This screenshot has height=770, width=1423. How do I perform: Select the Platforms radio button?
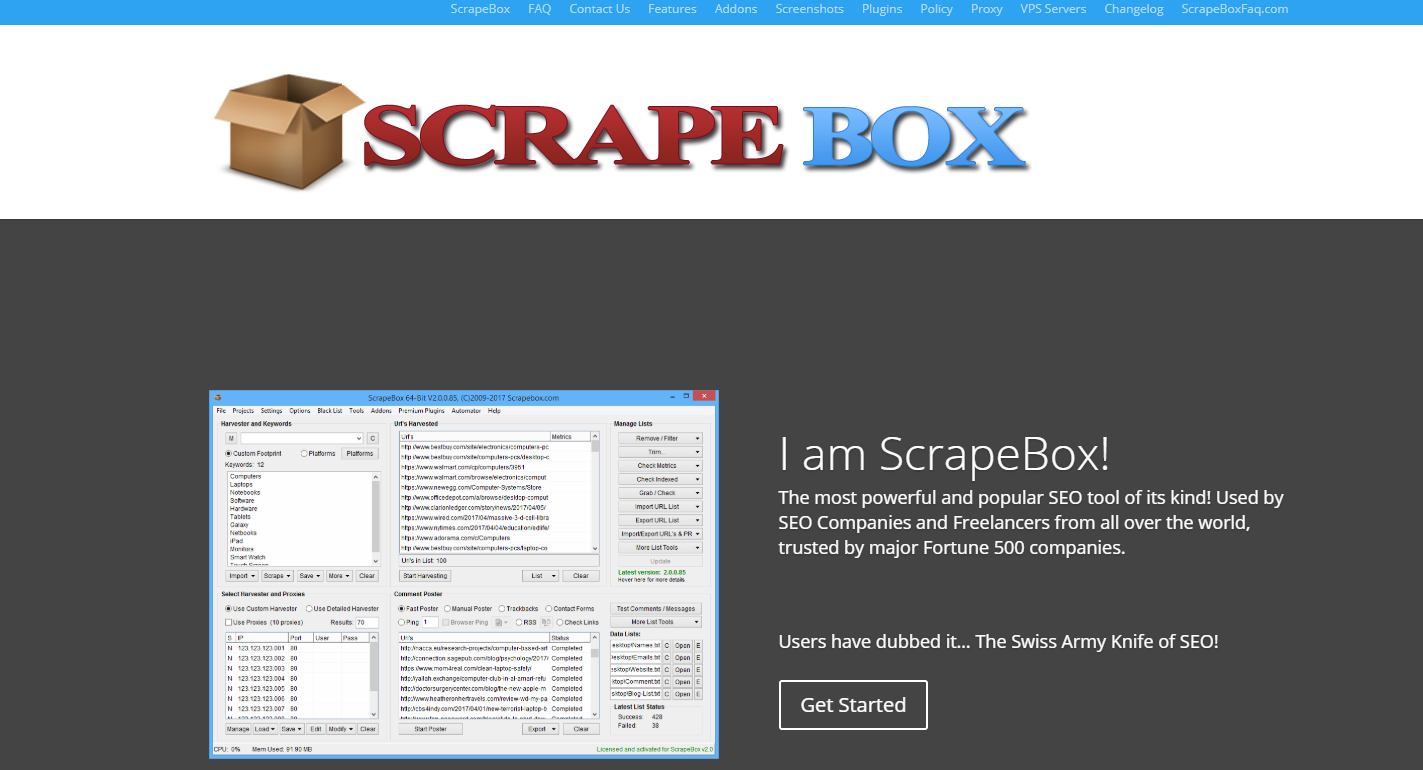pyautogui.click(x=304, y=454)
